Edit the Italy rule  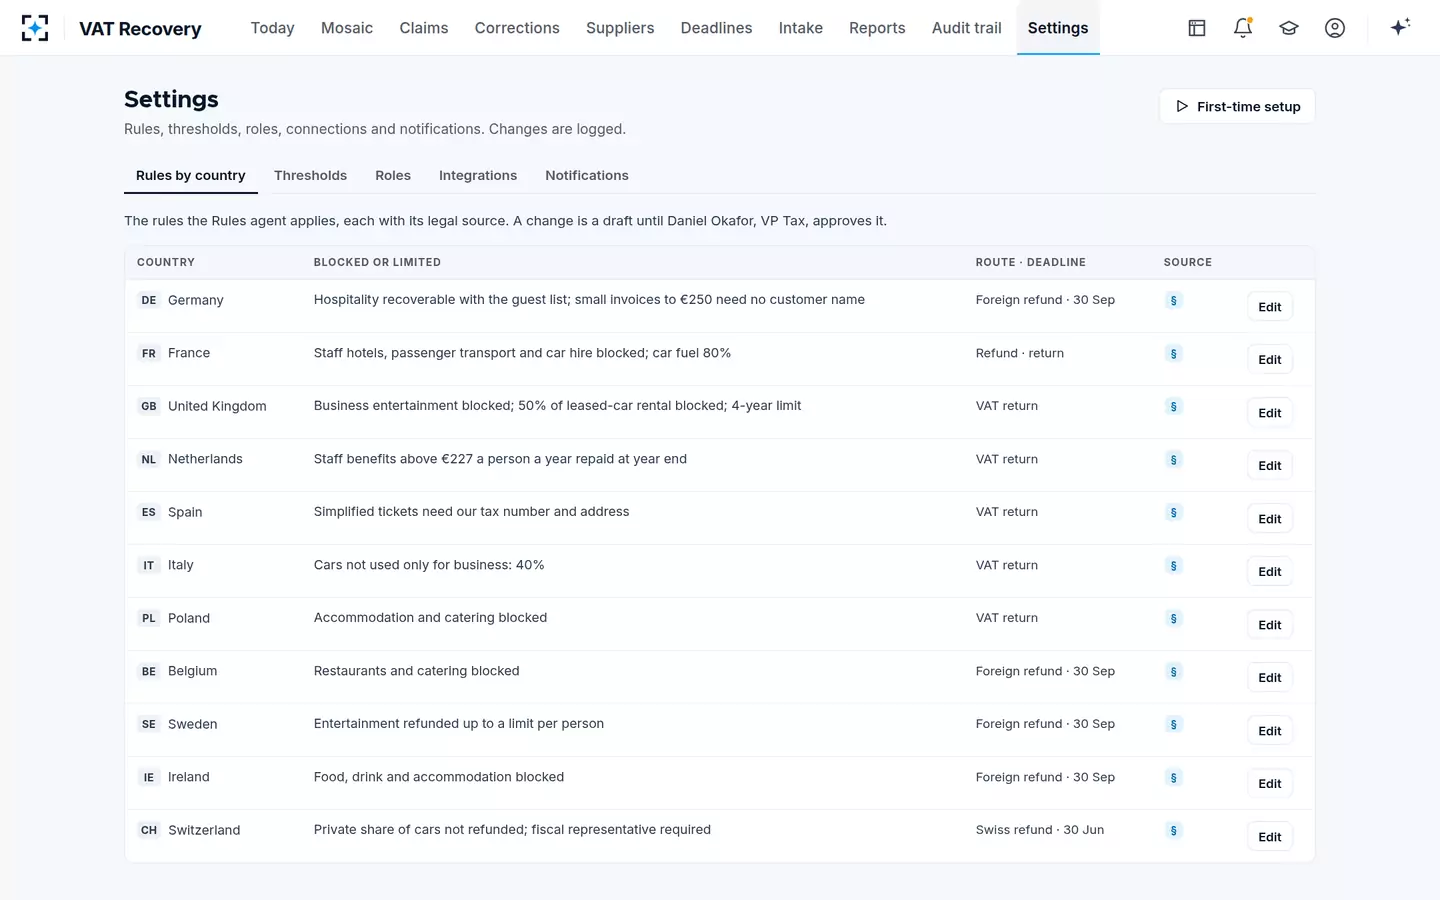coord(1270,572)
